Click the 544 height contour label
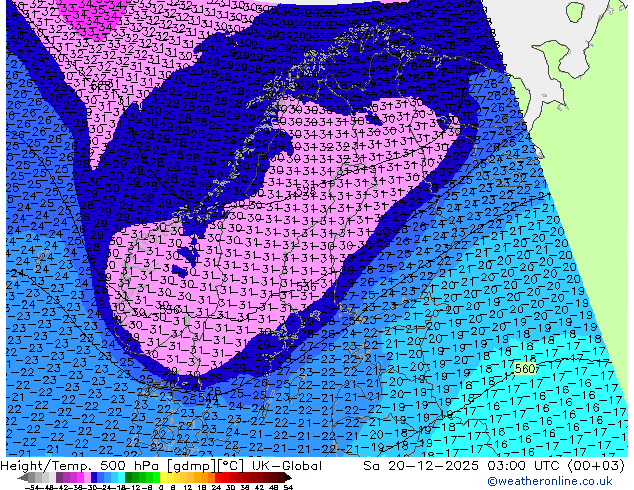 (208, 398)
